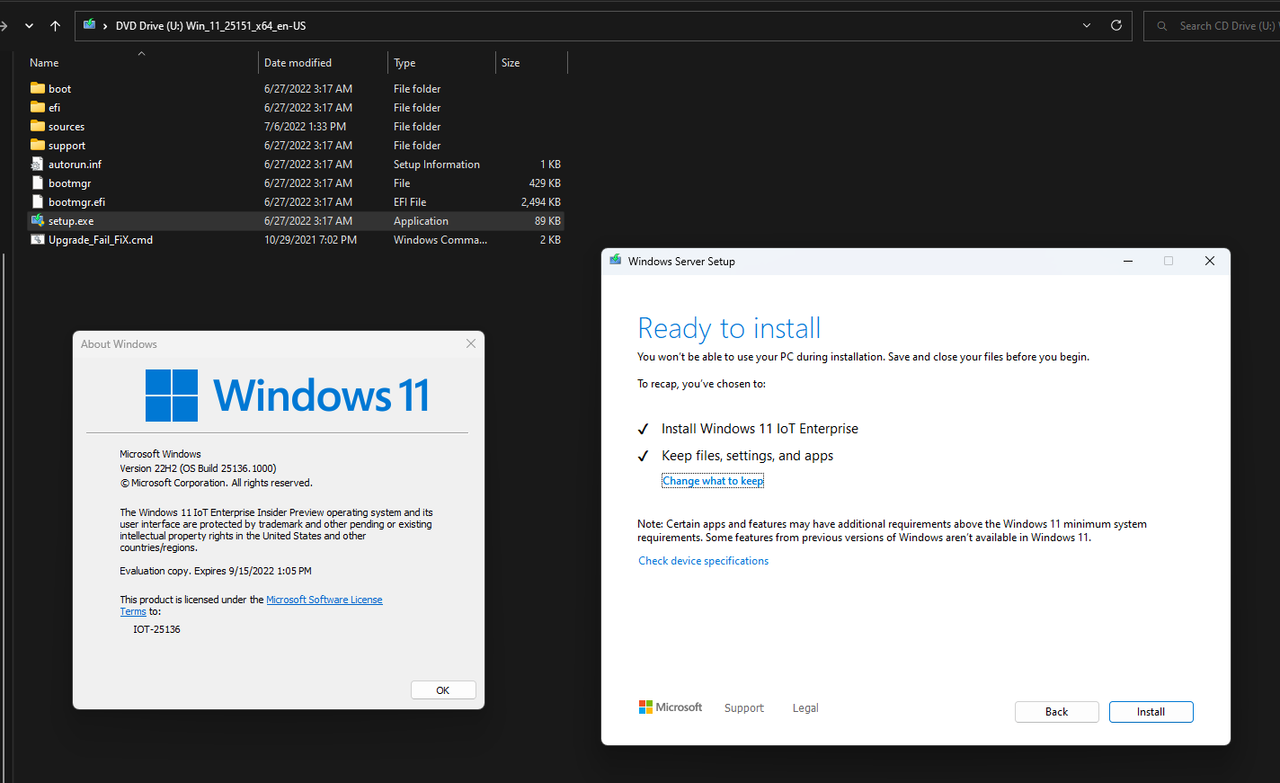Click the 429 KB size cell
This screenshot has width=1280, height=783.
tap(546, 183)
